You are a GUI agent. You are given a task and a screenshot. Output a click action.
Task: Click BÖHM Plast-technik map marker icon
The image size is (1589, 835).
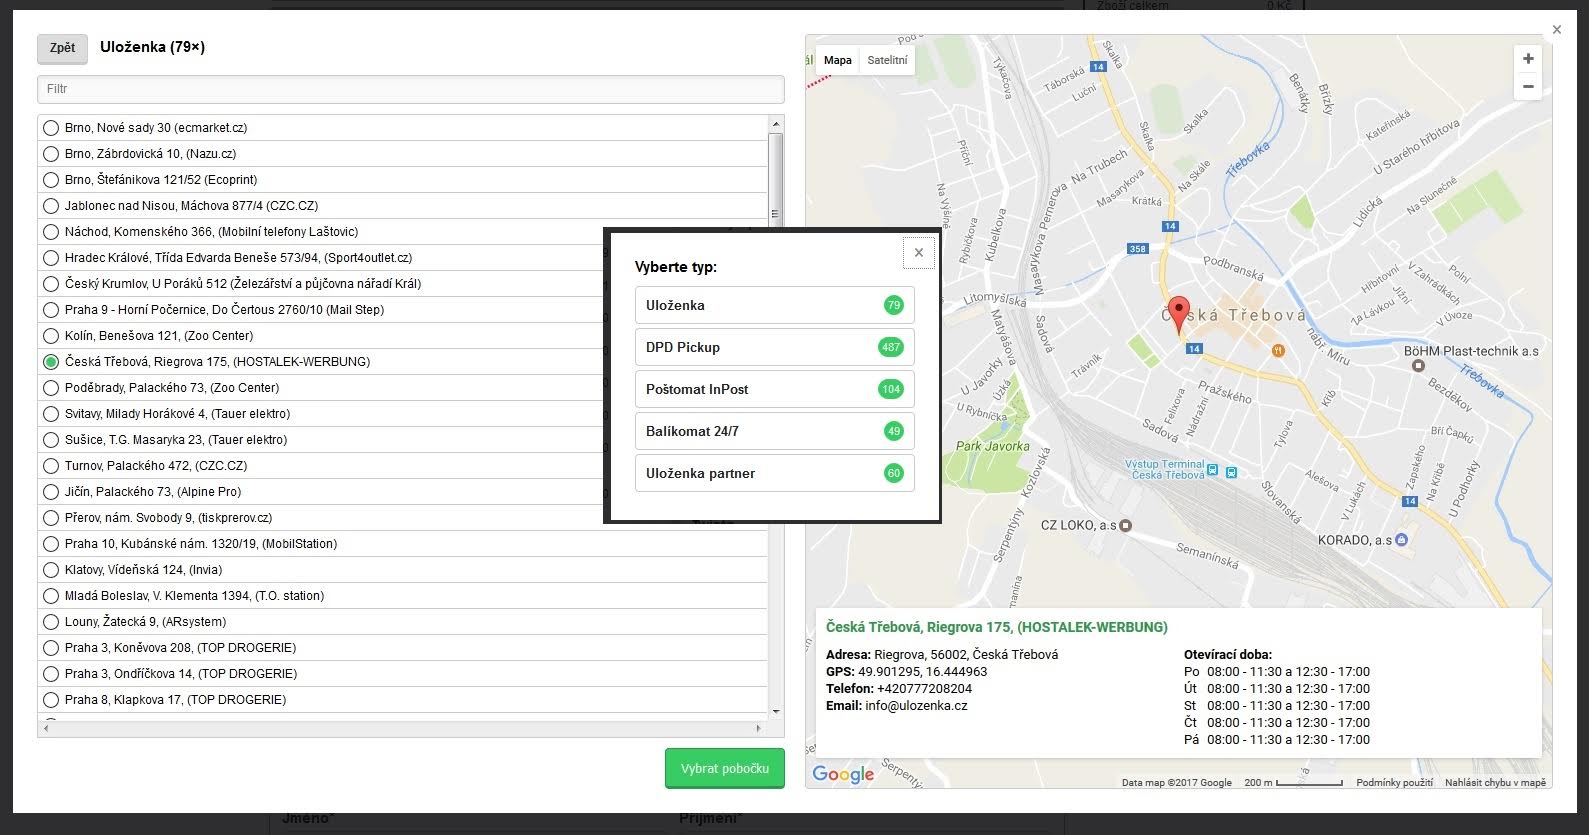point(1418,365)
